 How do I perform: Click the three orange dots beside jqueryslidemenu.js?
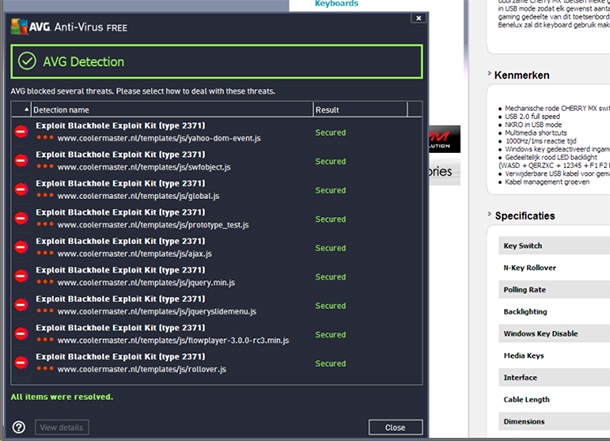[45, 310]
